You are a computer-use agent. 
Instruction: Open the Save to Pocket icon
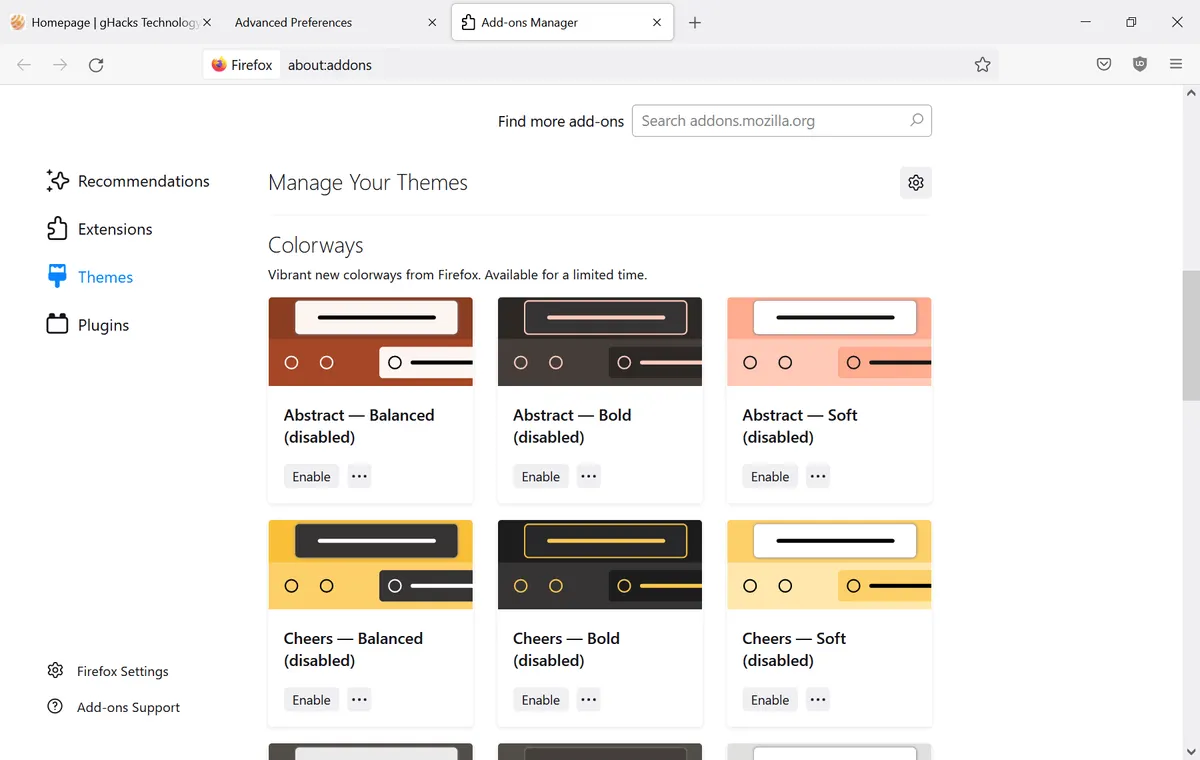coord(1104,65)
